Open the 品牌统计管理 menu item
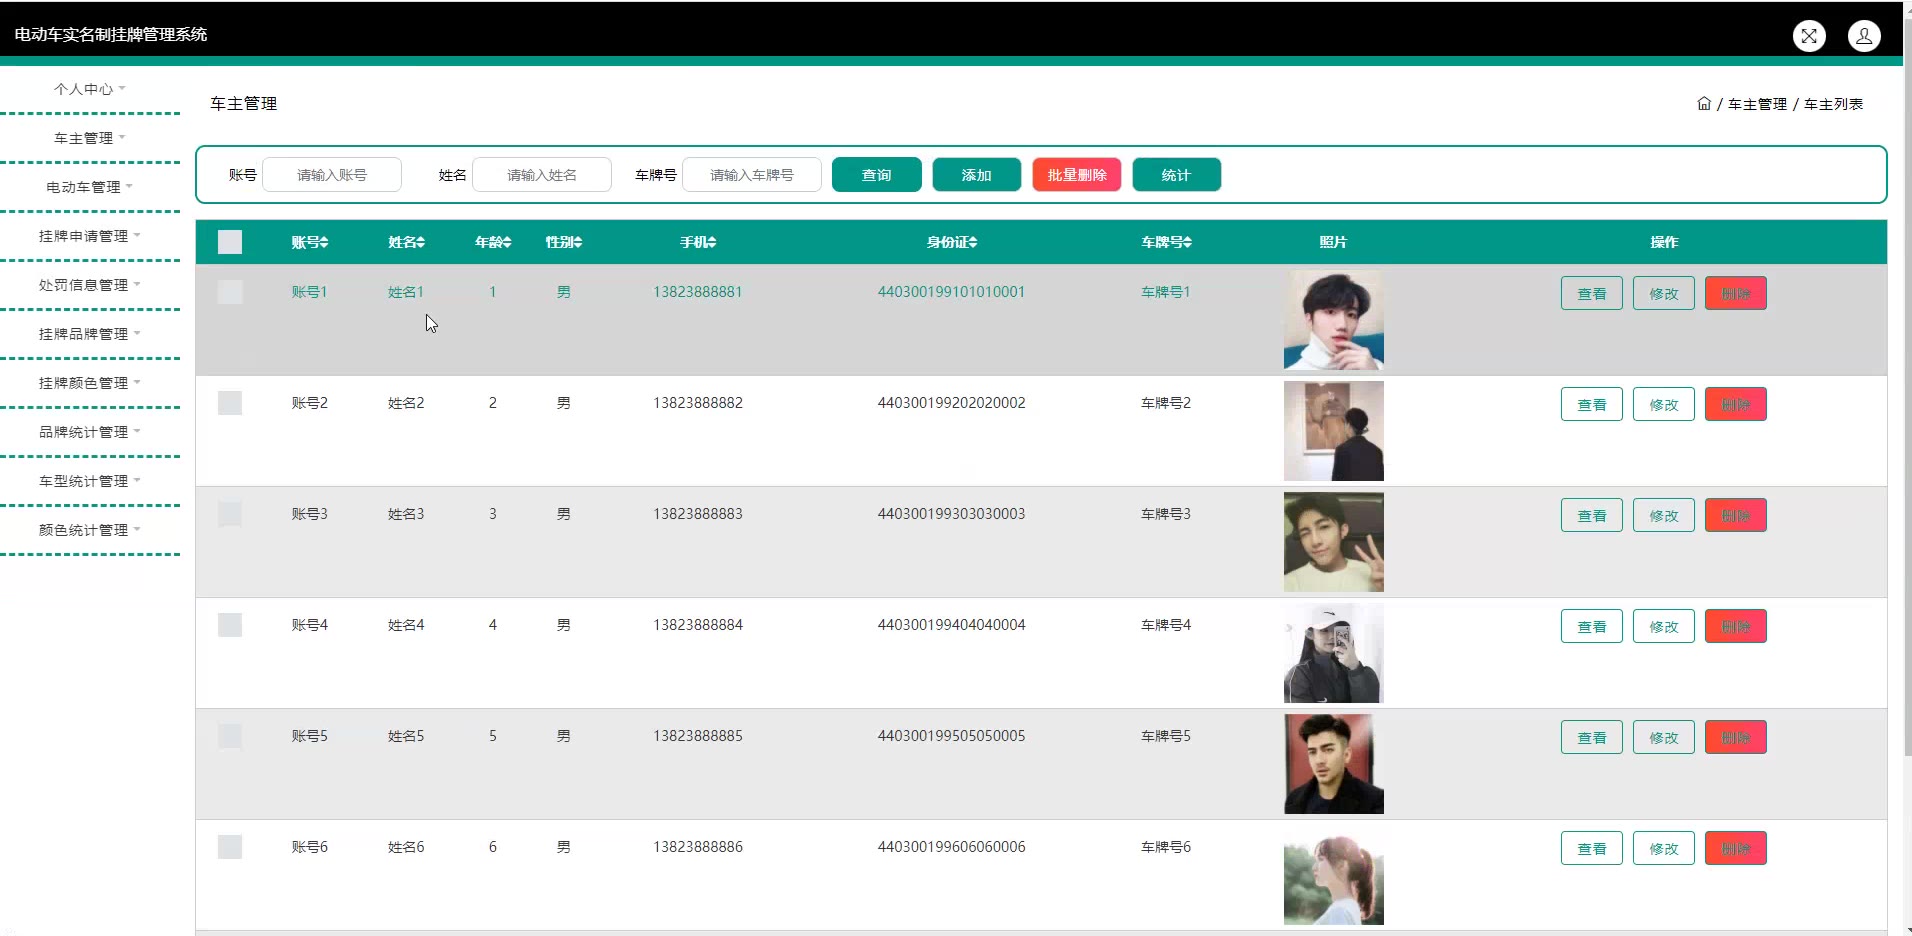1912x936 pixels. point(89,432)
